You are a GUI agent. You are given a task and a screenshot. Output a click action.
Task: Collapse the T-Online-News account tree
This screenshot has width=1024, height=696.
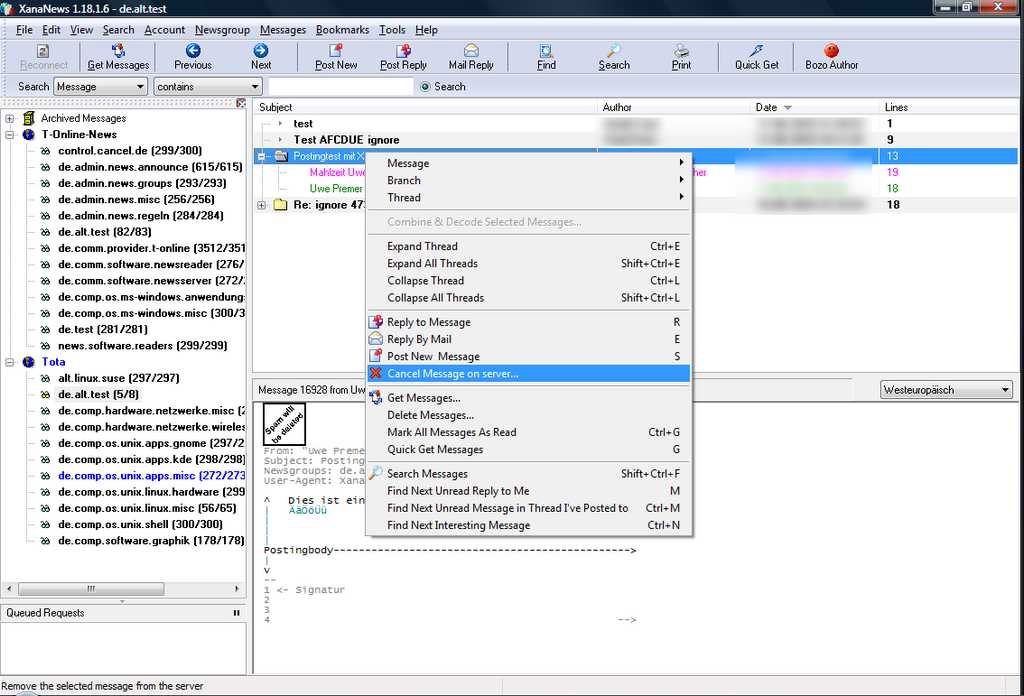(x=10, y=135)
